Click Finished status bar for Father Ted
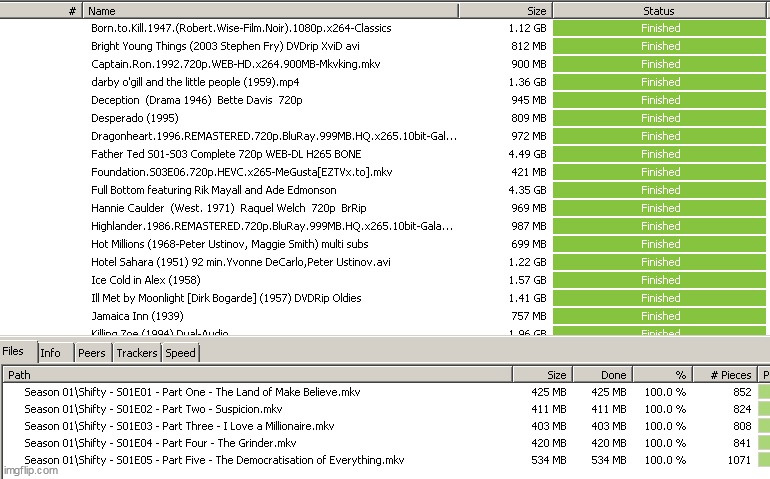The height and width of the screenshot is (479, 770). click(659, 154)
